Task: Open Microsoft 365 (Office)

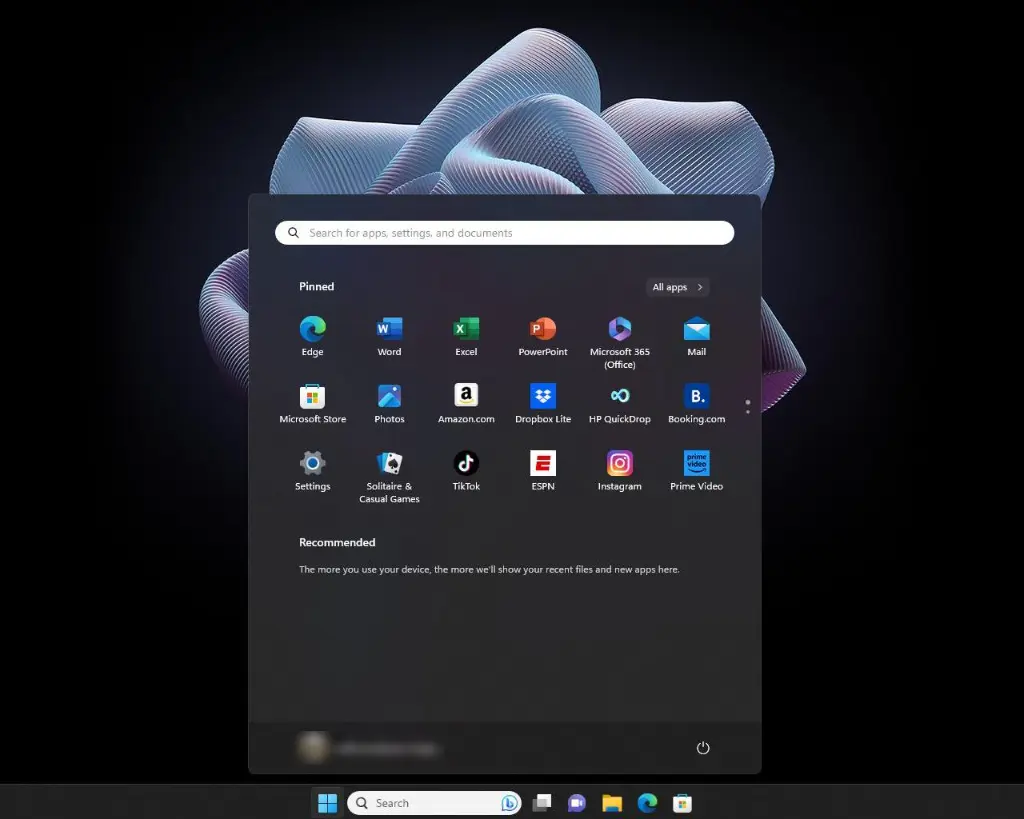Action: tap(619, 328)
